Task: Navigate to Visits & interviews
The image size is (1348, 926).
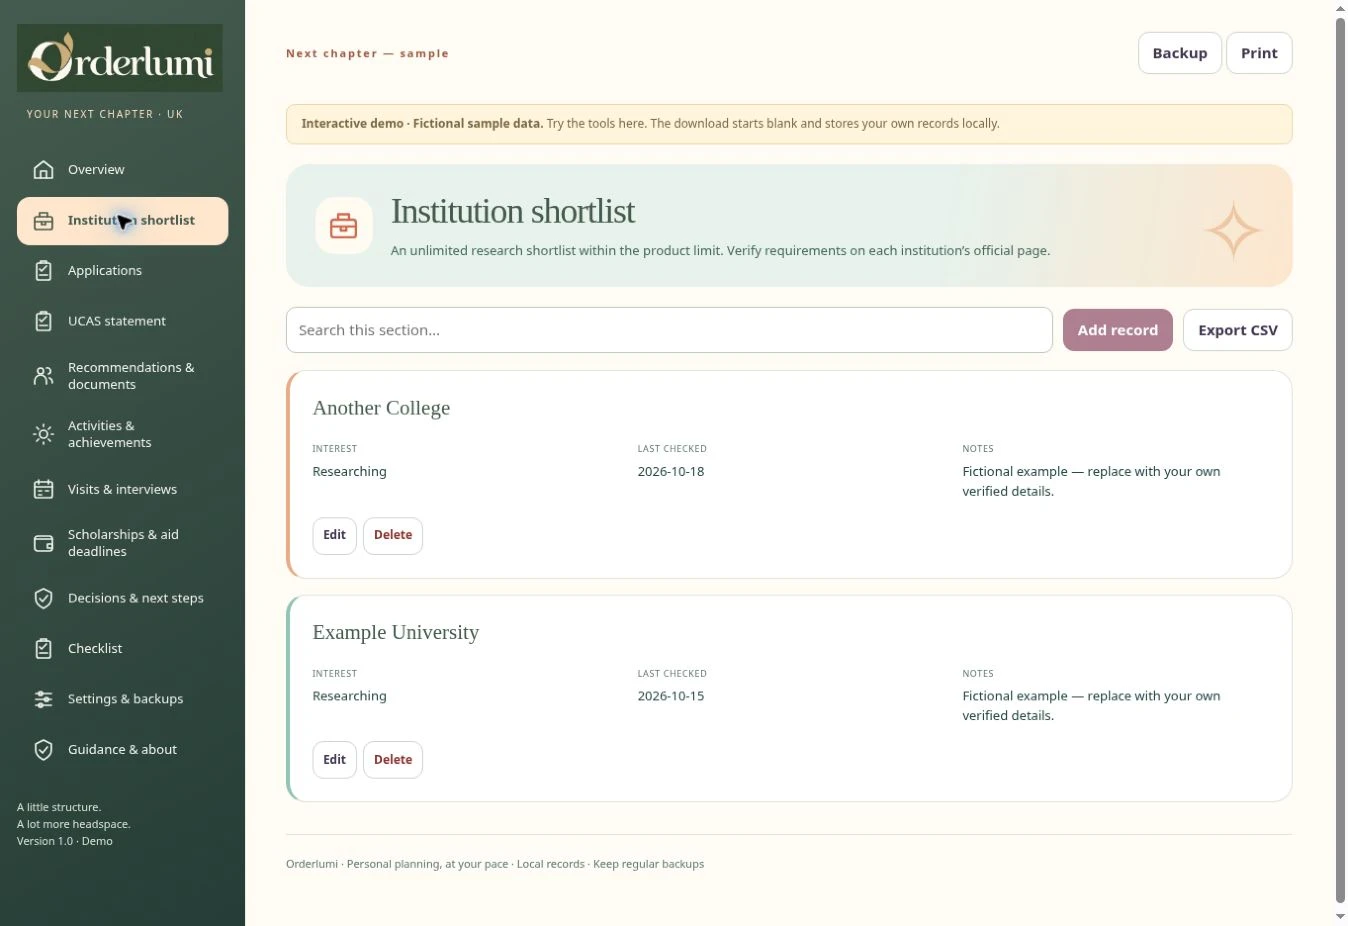Action: tap(122, 489)
